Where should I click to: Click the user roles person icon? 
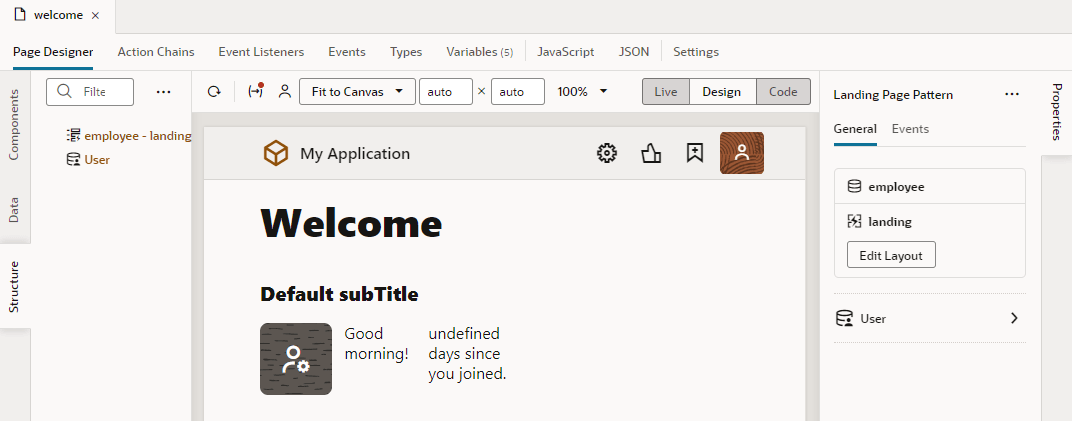click(285, 92)
